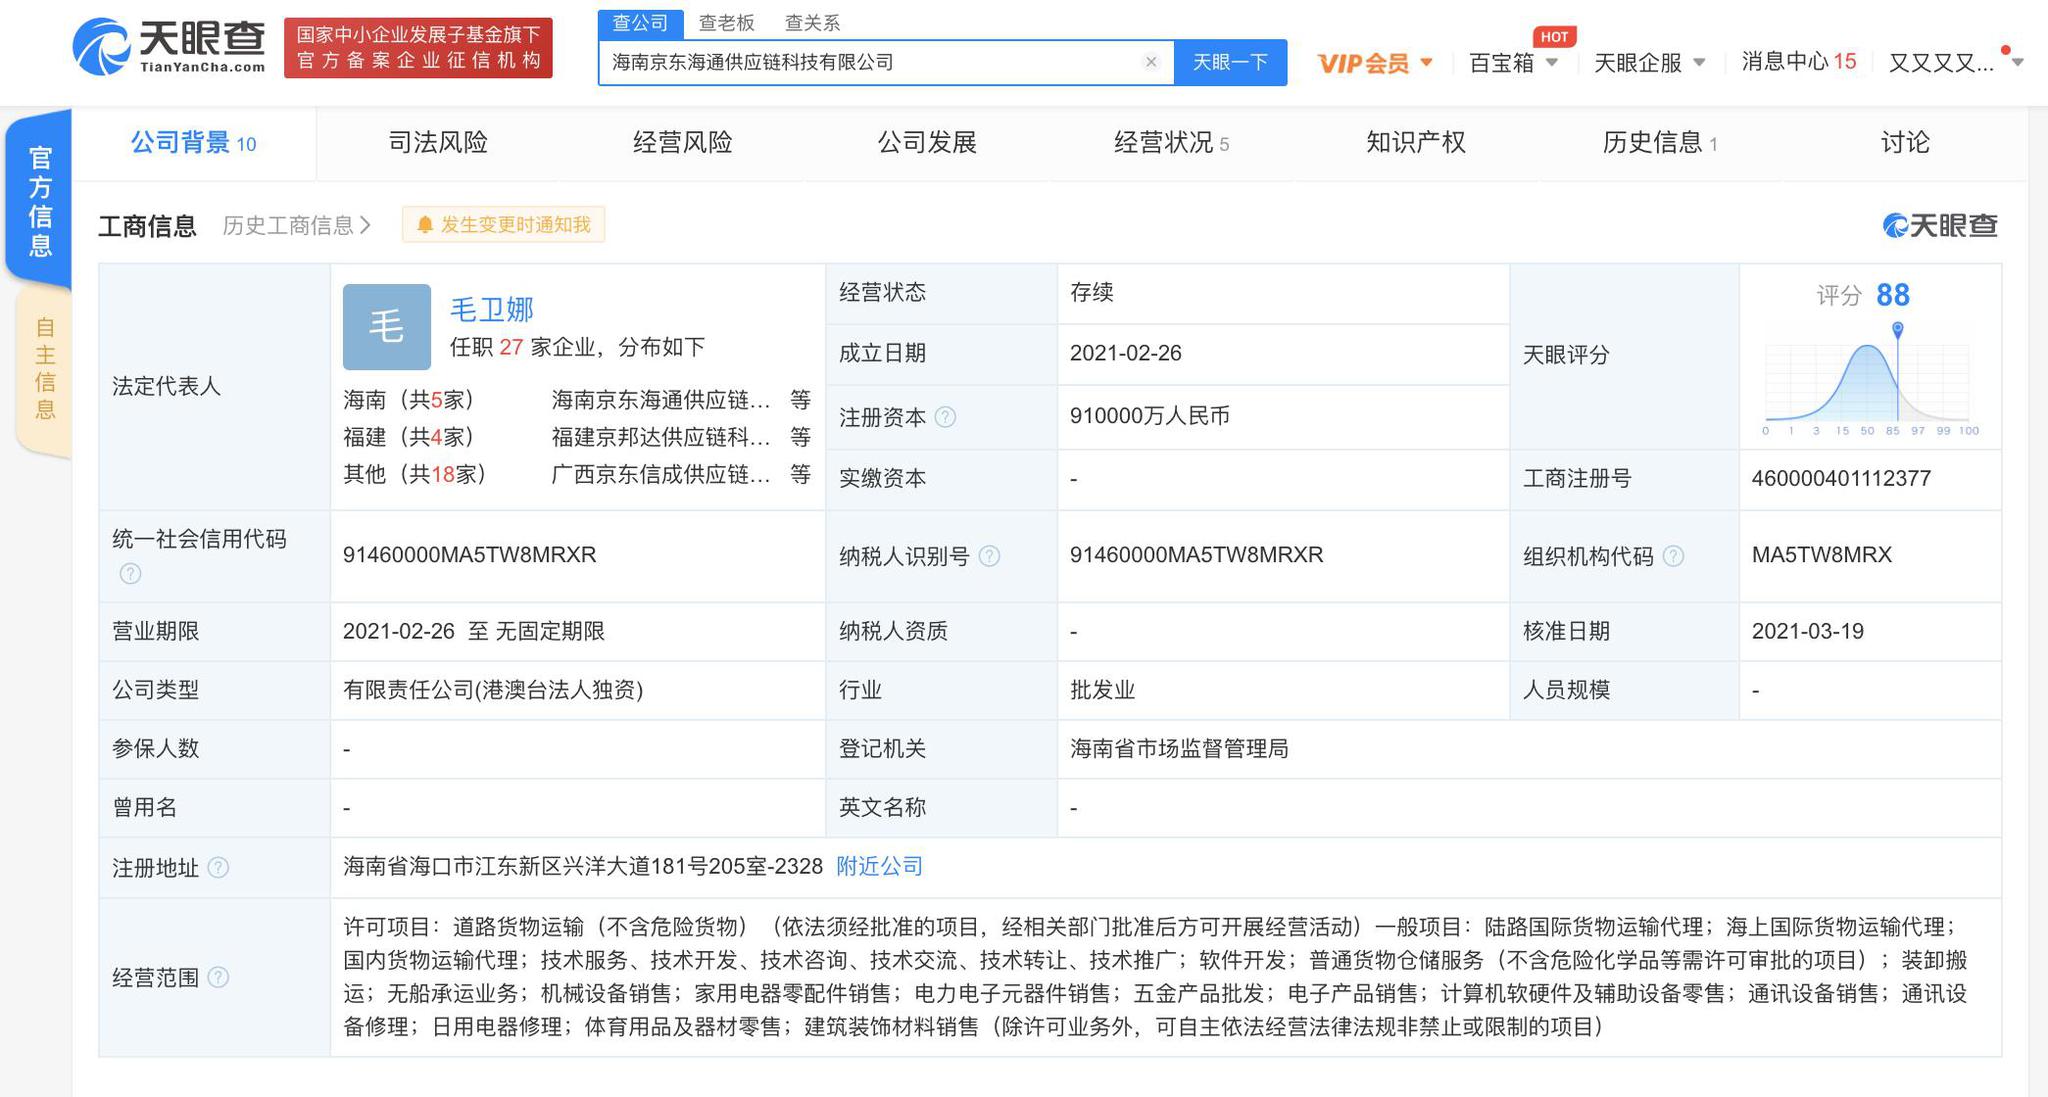The width and height of the screenshot is (2048, 1097).
Task: Open the 司法风险 tab
Action: coord(438,143)
